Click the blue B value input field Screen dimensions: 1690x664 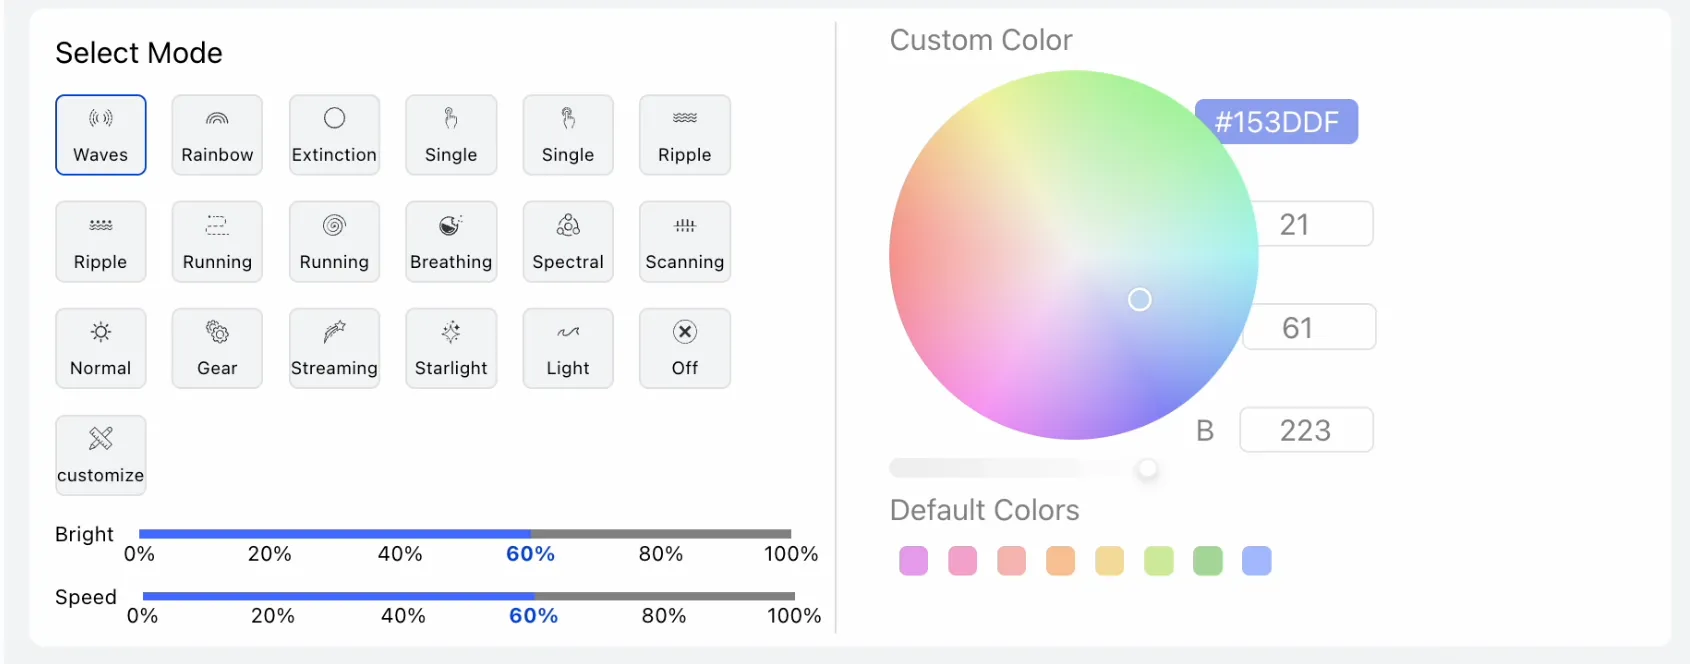[1305, 430]
